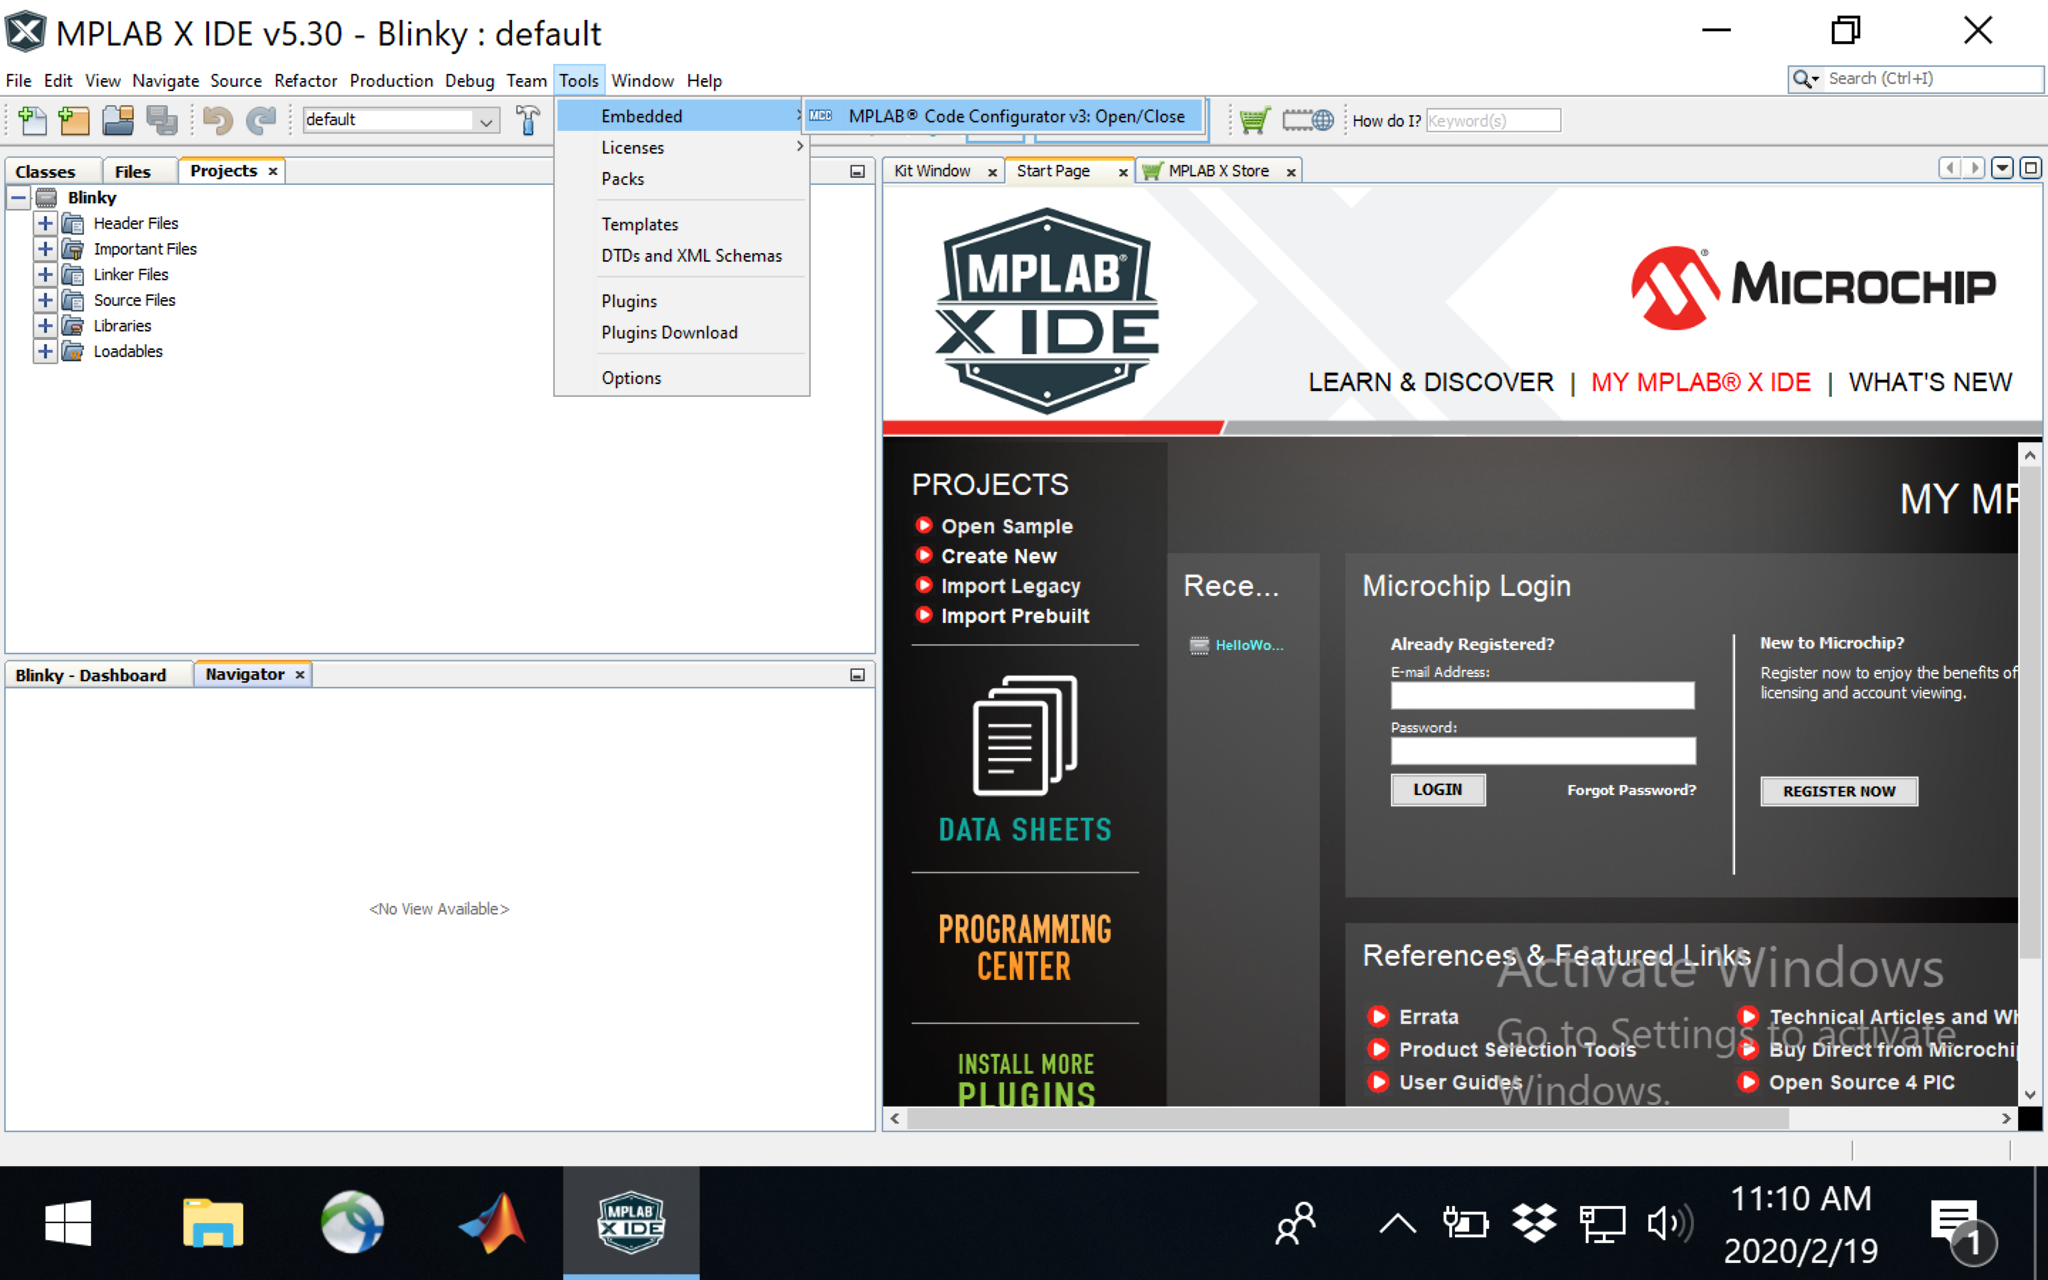
Task: Open Windows Start menu
Action: point(68,1222)
